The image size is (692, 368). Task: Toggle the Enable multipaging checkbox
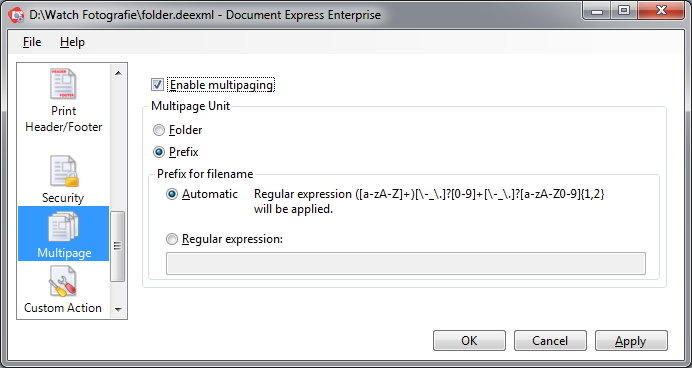(158, 84)
